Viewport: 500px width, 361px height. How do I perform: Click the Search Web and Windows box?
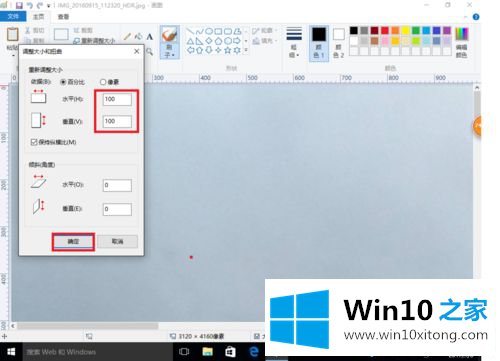[x=97, y=352]
